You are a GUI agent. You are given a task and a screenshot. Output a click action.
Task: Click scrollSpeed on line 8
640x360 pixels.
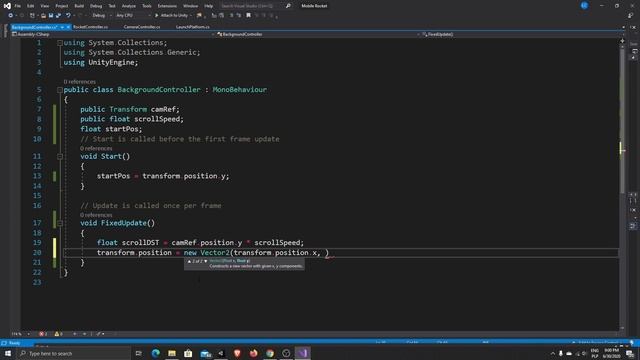pyautogui.click(x=157, y=119)
